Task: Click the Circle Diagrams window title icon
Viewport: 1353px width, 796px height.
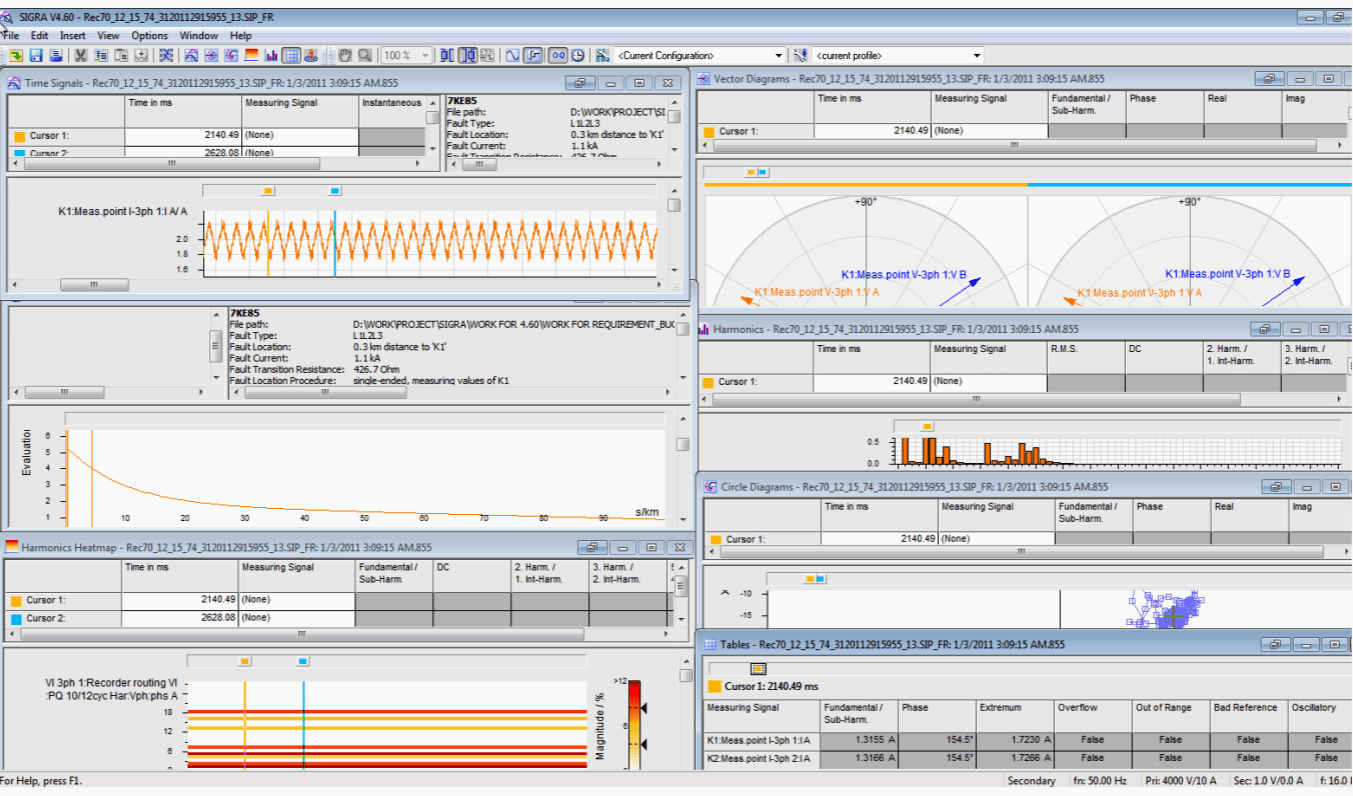Action: [x=711, y=486]
